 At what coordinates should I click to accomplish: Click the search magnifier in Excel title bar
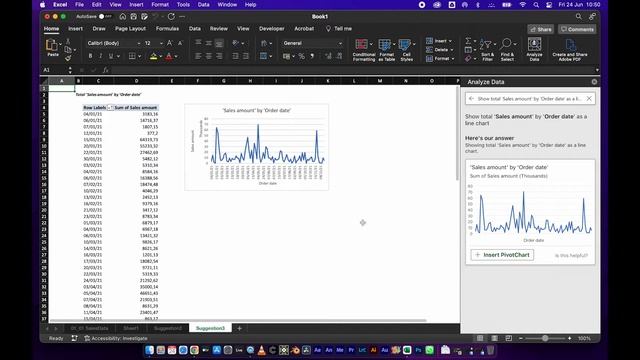(x=579, y=17)
